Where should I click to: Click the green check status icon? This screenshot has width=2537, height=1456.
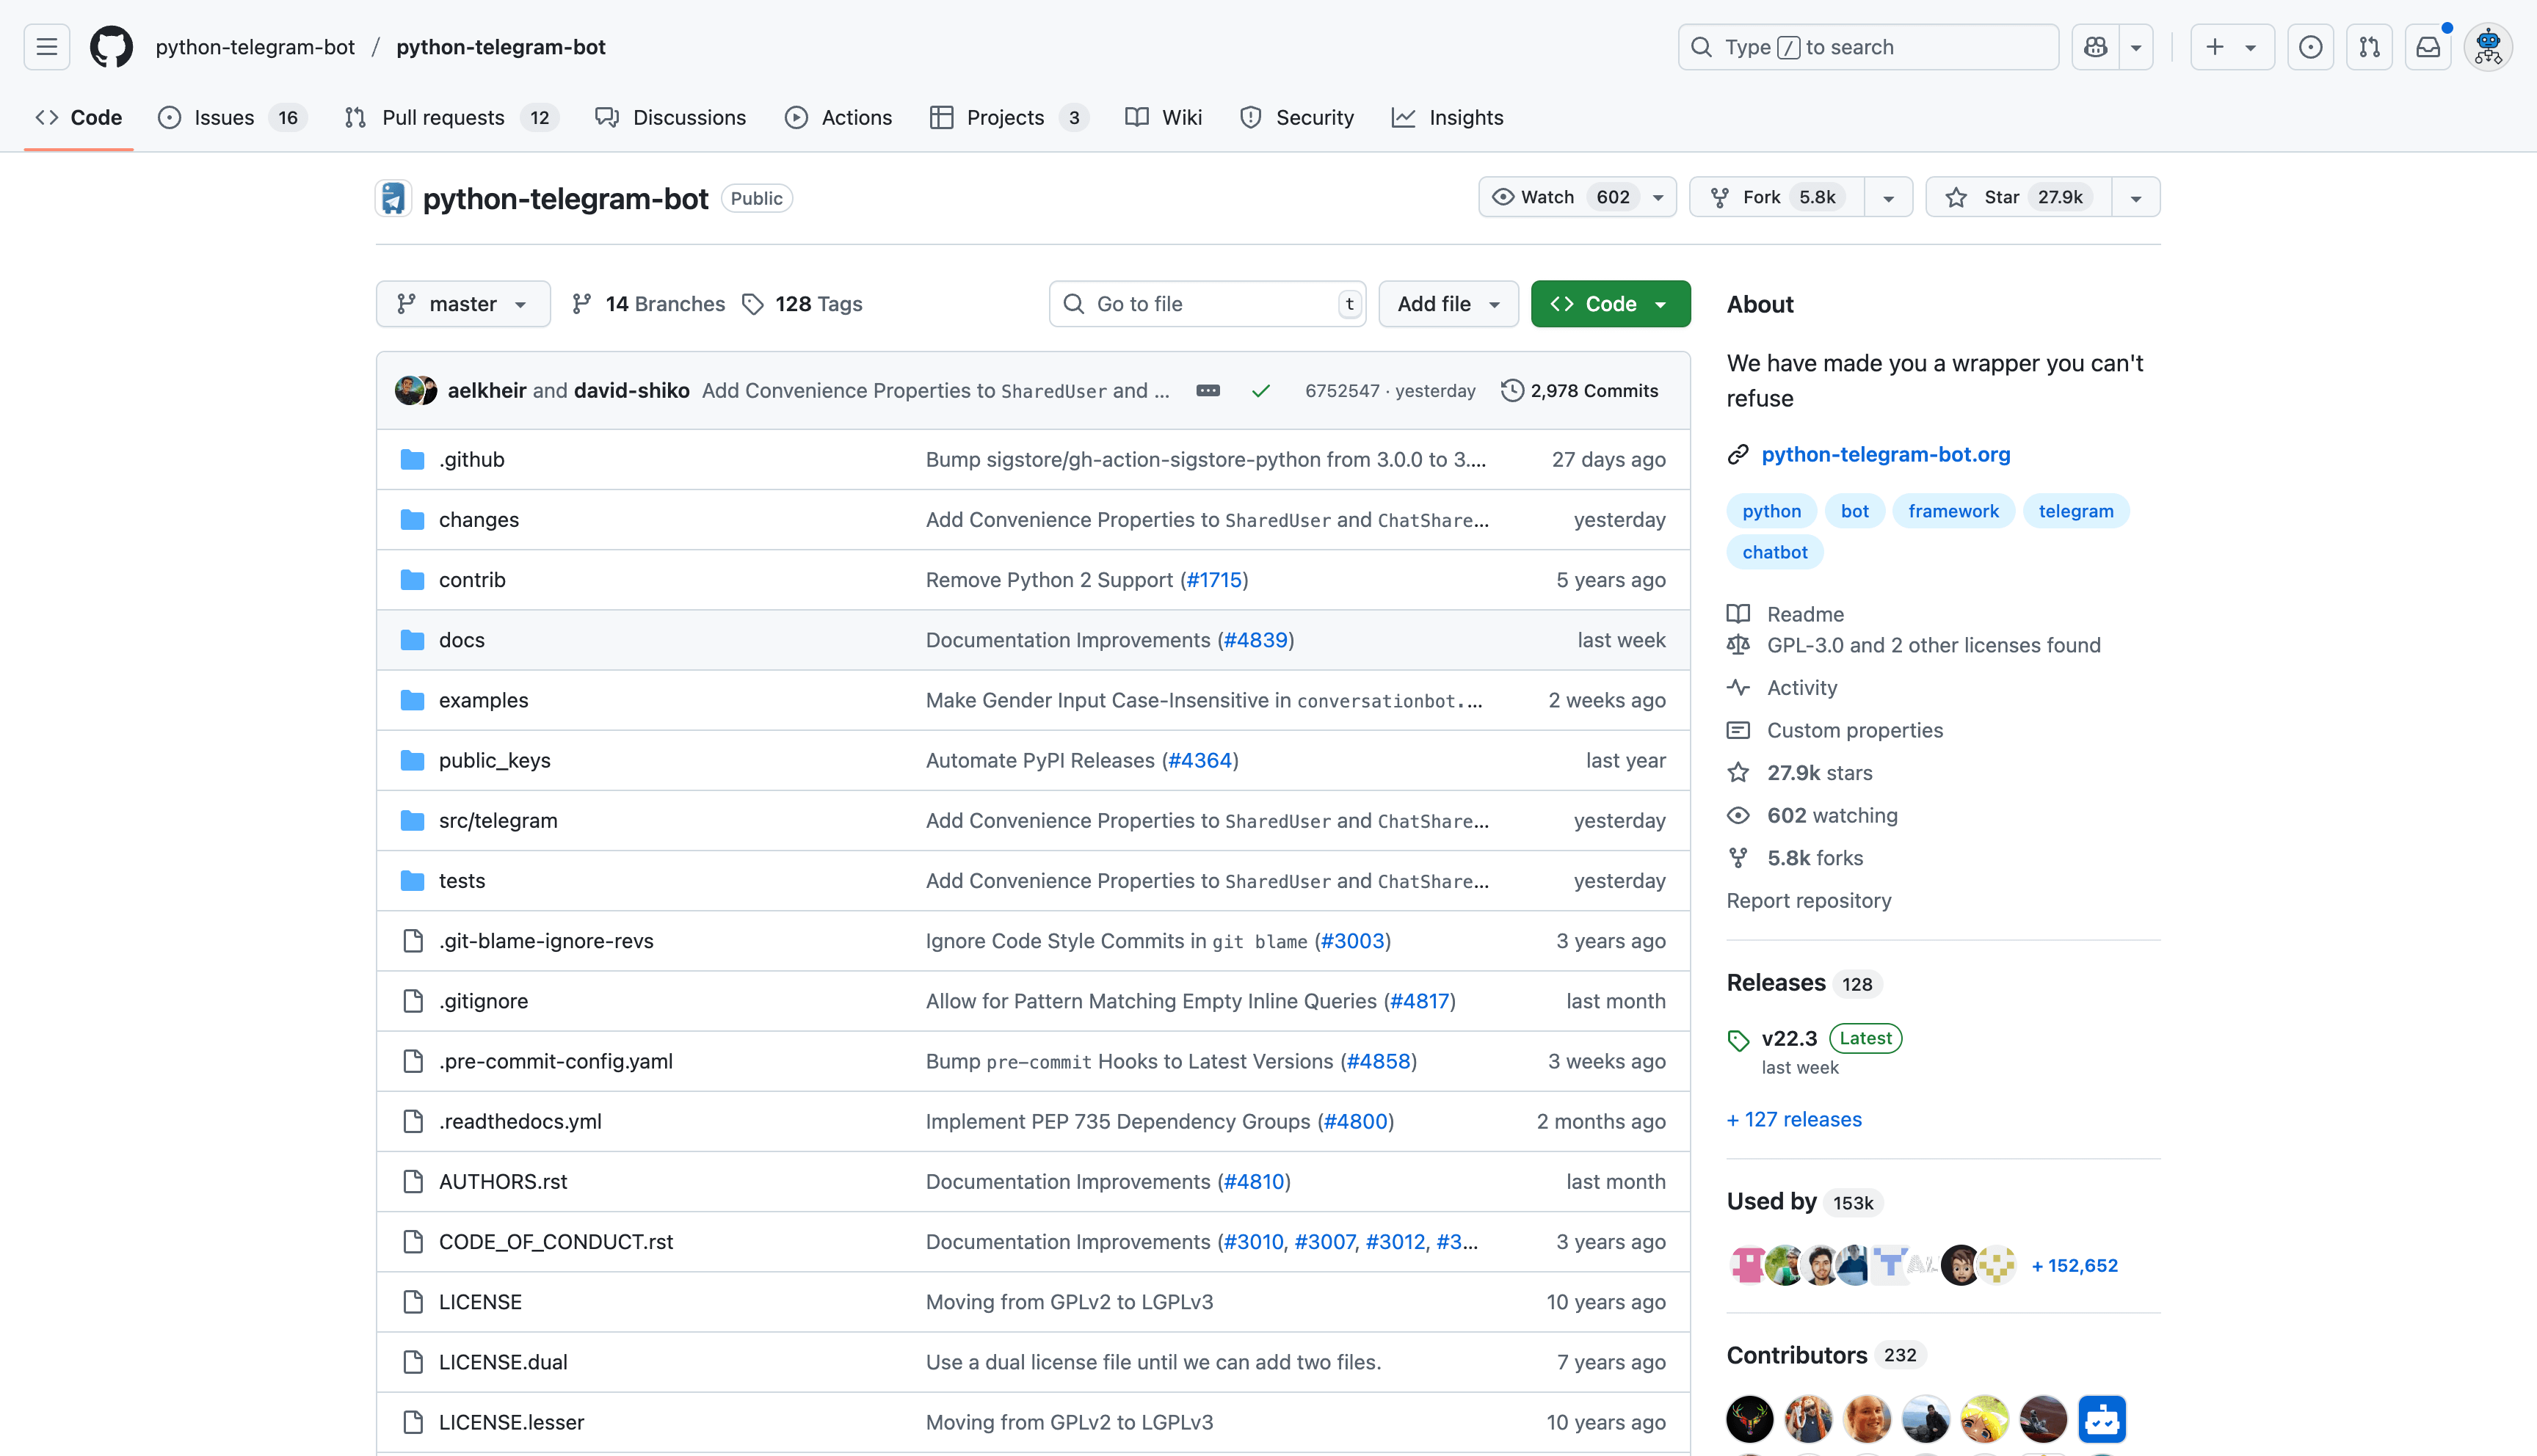point(1261,390)
